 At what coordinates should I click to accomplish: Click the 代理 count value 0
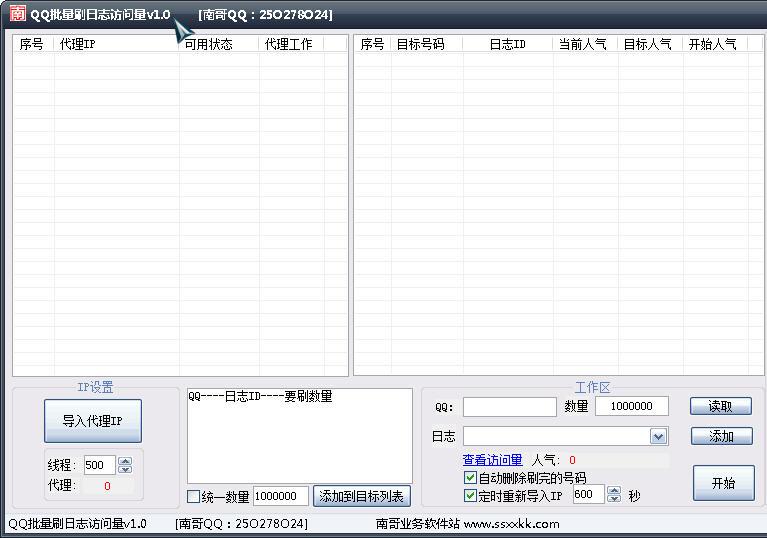[x=107, y=486]
